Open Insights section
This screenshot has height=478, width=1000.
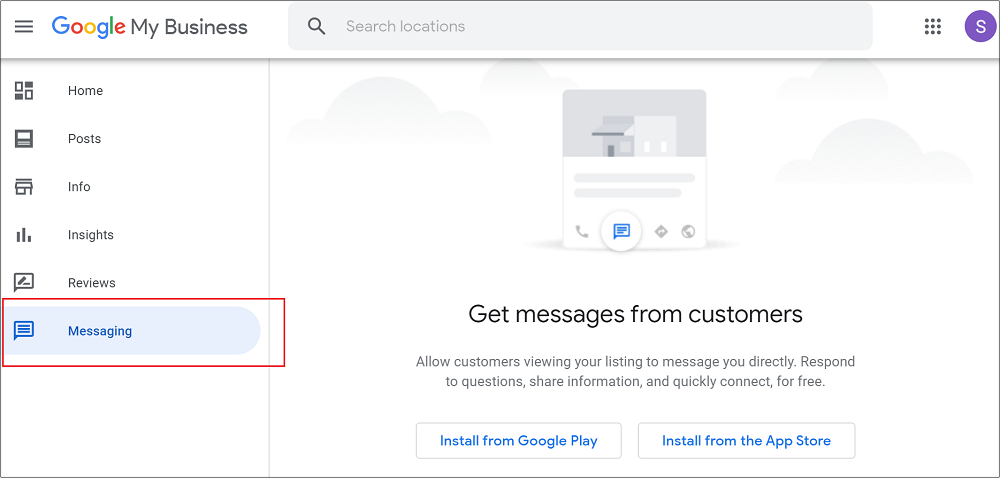pyautogui.click(x=91, y=235)
